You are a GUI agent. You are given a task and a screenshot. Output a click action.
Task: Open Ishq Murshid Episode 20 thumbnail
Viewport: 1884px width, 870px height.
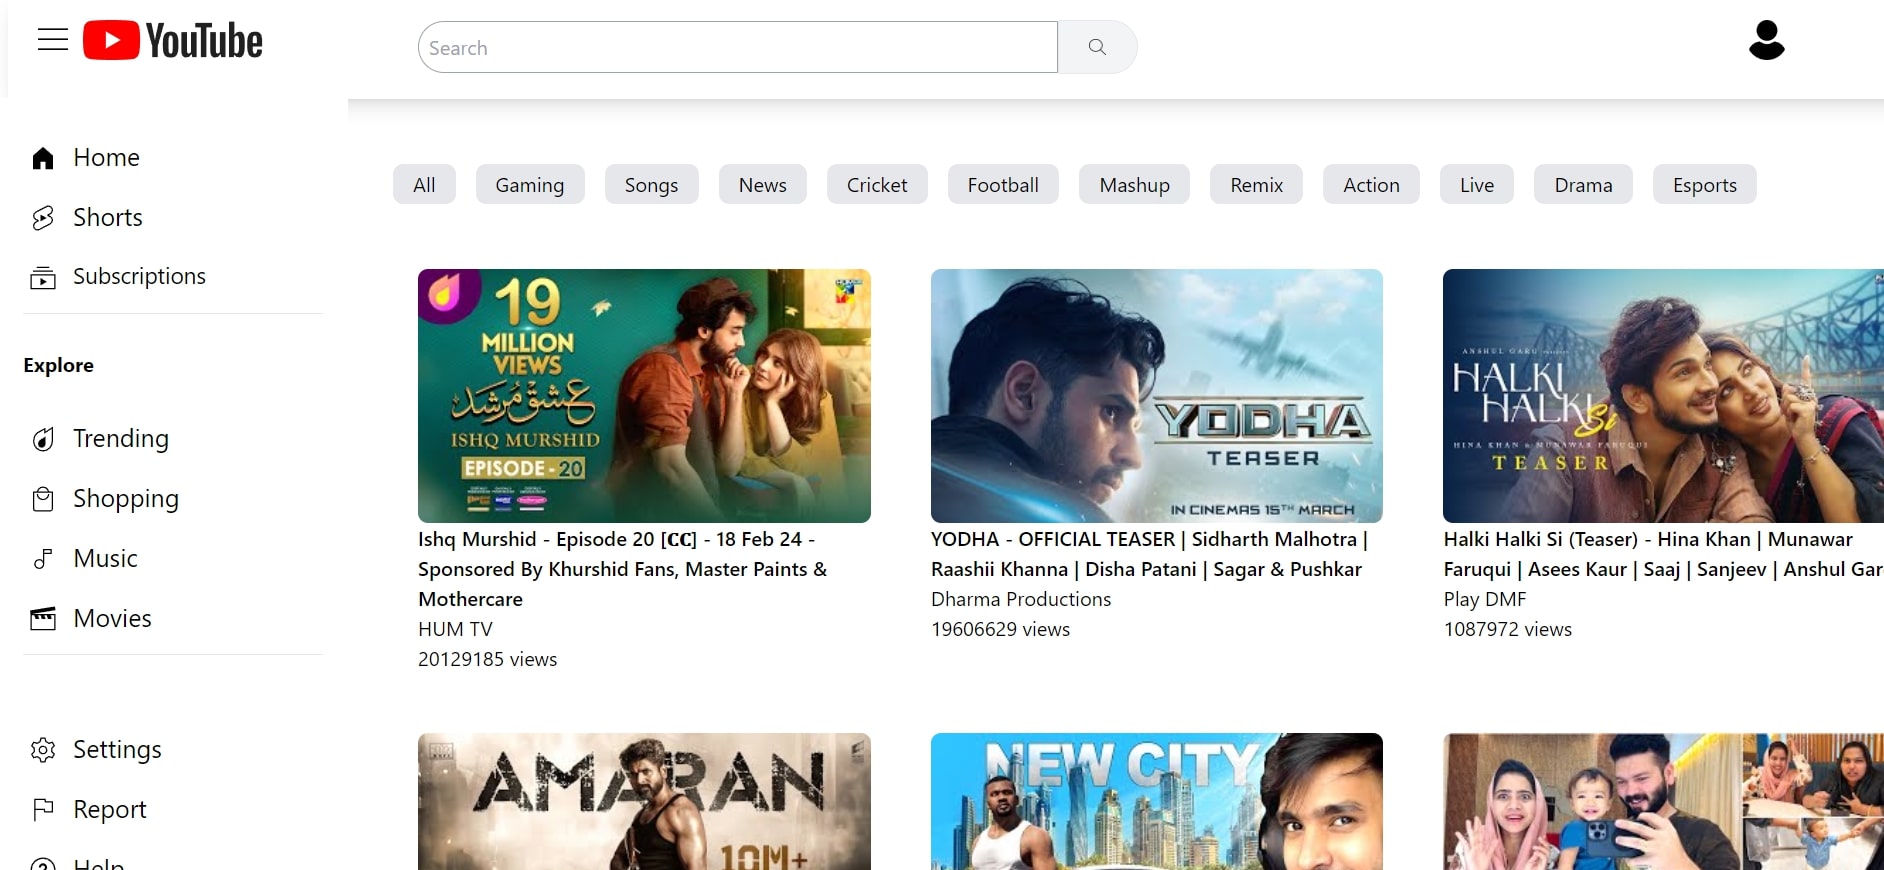(x=644, y=396)
